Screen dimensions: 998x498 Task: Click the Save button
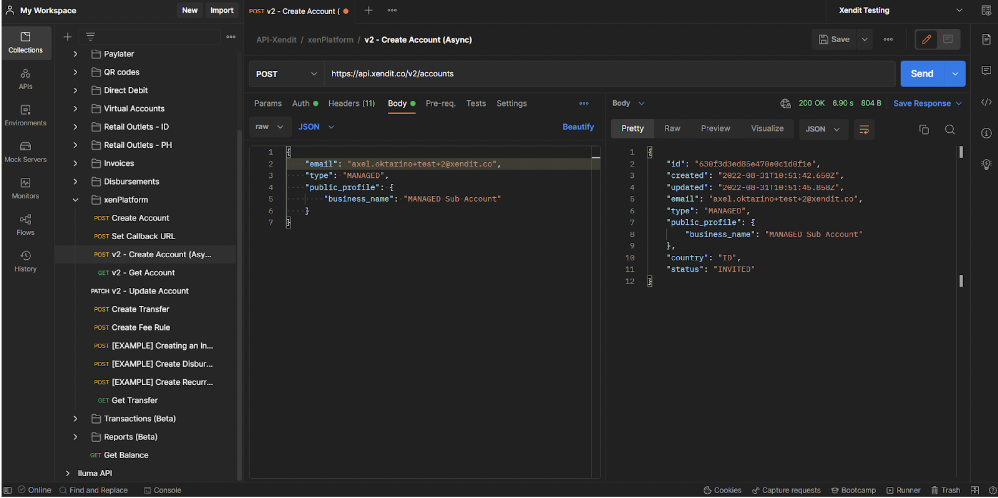pyautogui.click(x=834, y=39)
